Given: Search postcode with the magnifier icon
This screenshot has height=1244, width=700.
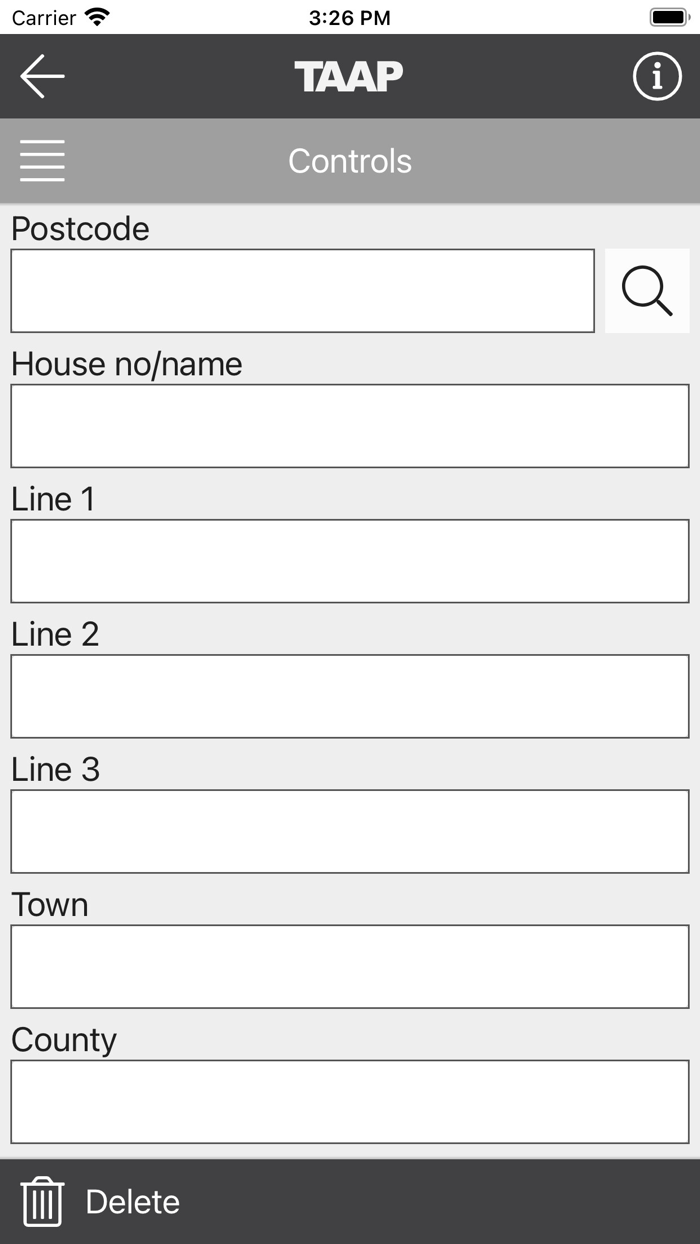Looking at the screenshot, I should click(x=646, y=290).
